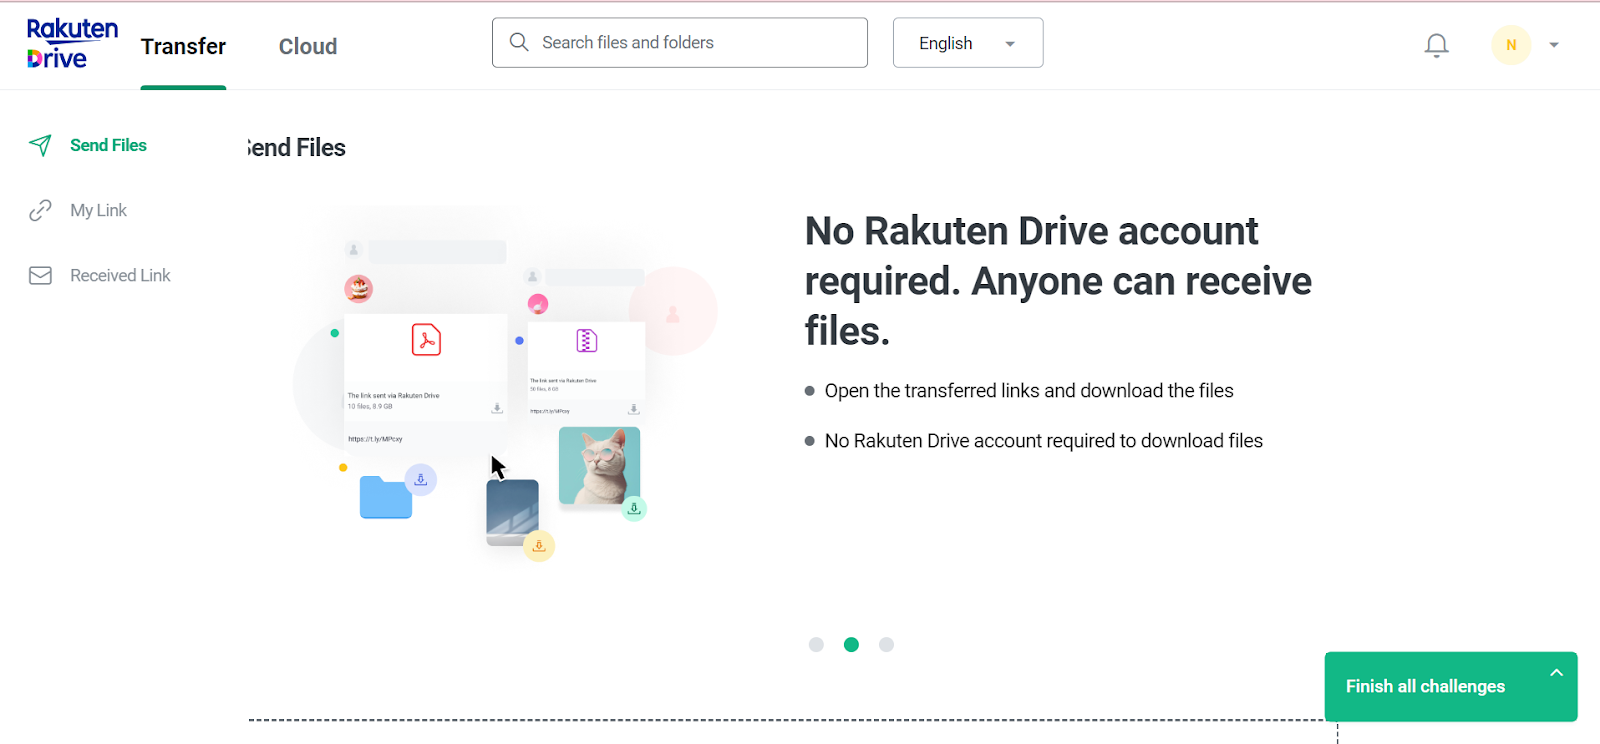Click the envelope Received Link icon
This screenshot has height=744, width=1600.
(40, 275)
